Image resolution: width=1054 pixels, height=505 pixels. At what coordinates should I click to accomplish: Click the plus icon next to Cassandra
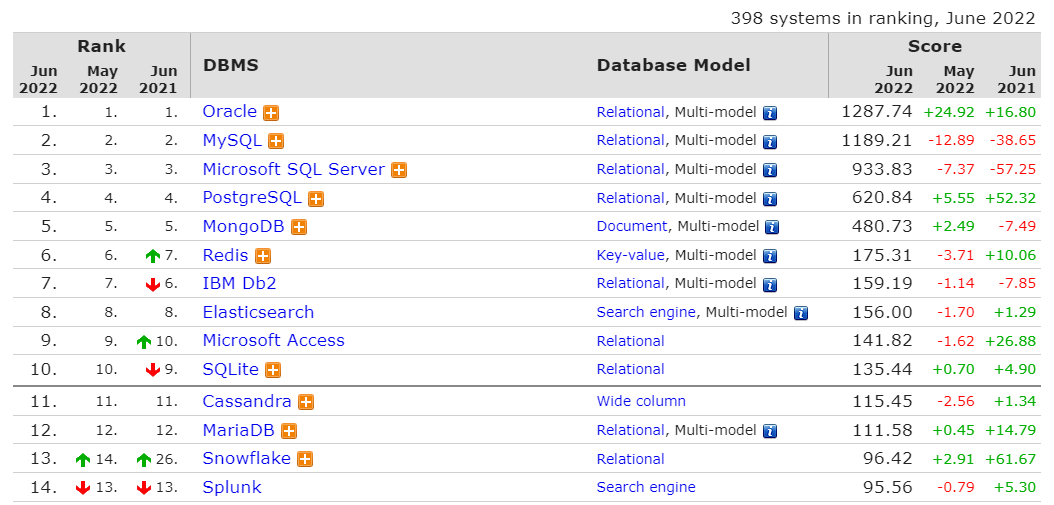coord(306,402)
